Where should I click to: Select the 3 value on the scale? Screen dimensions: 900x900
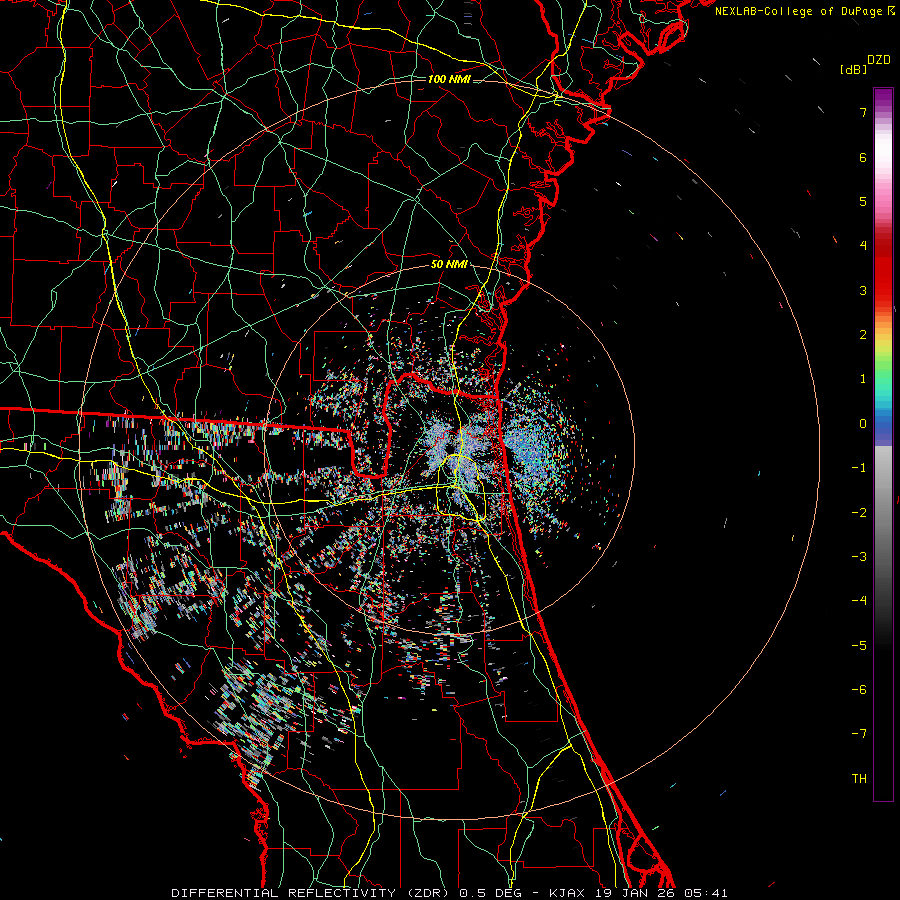[863, 290]
